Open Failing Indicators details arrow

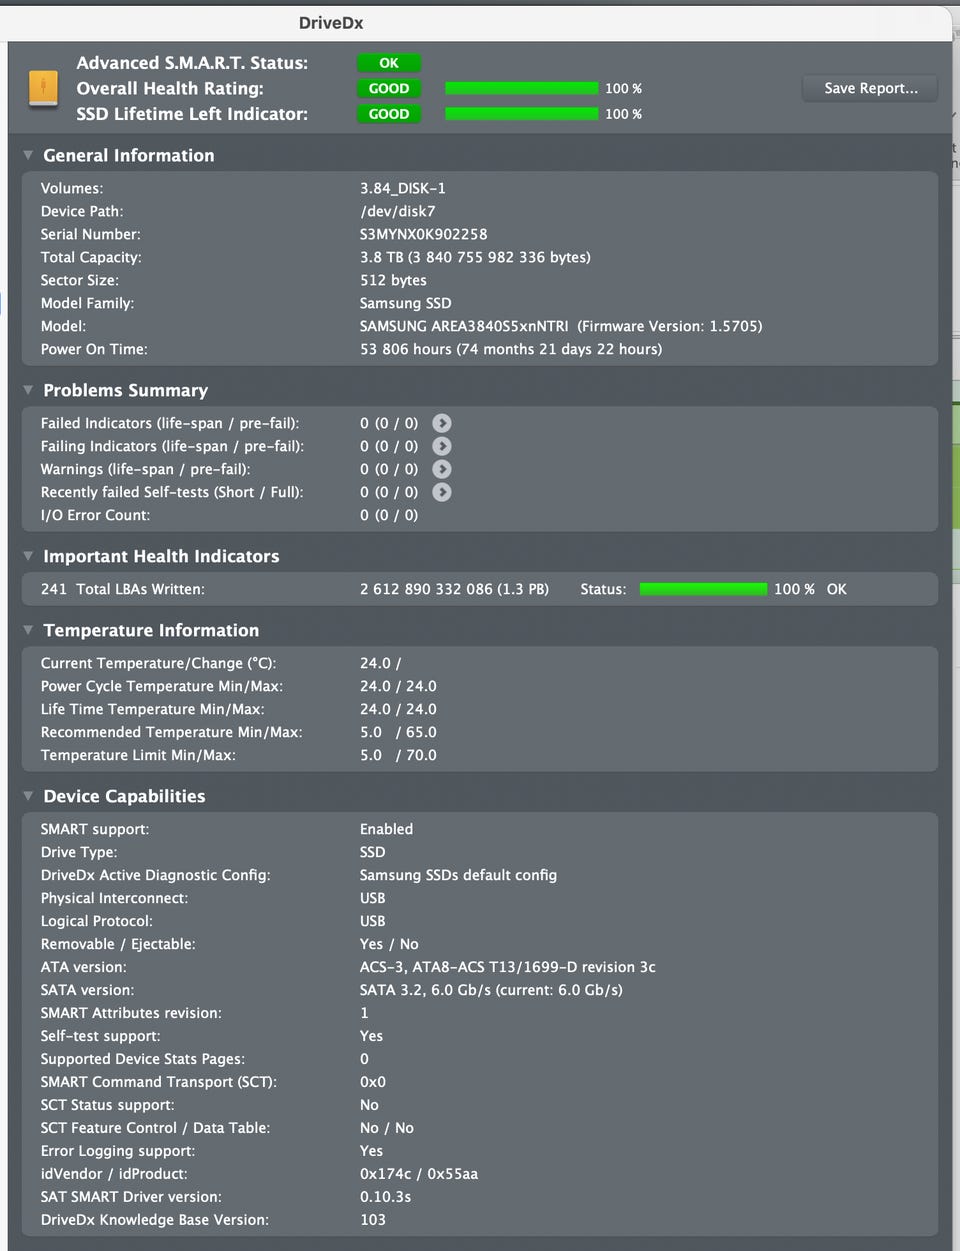point(442,446)
